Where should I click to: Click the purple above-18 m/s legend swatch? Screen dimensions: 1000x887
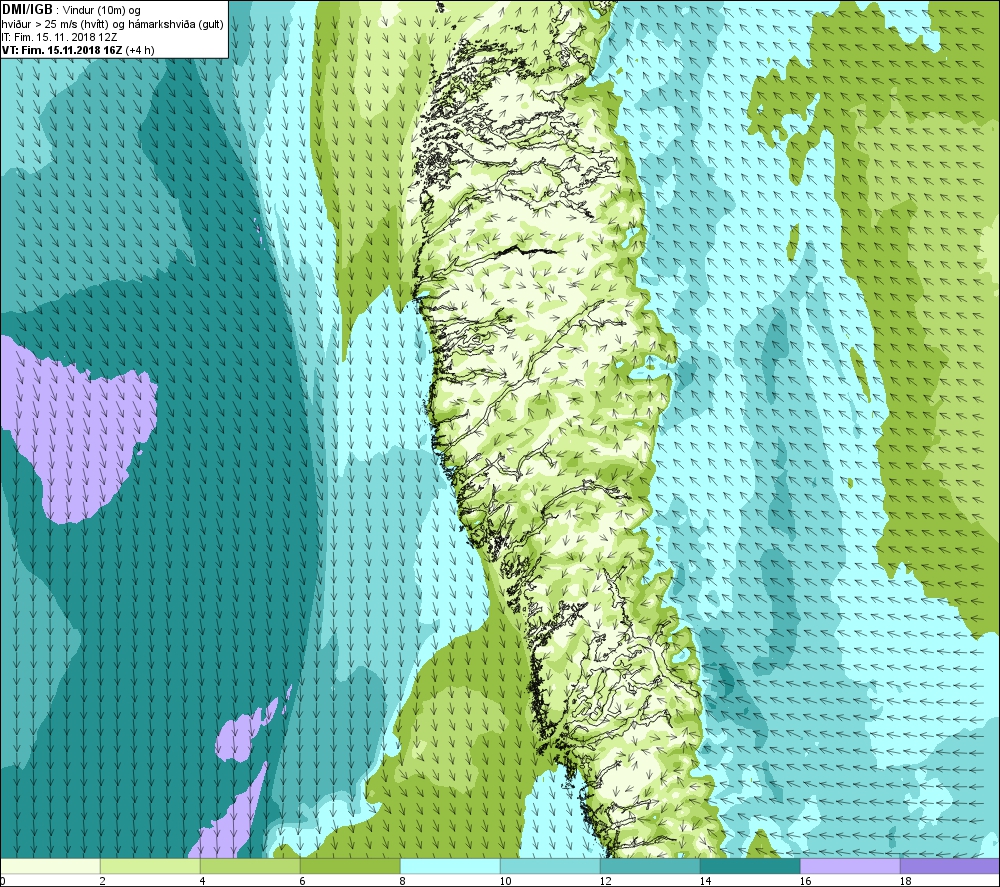950,866
